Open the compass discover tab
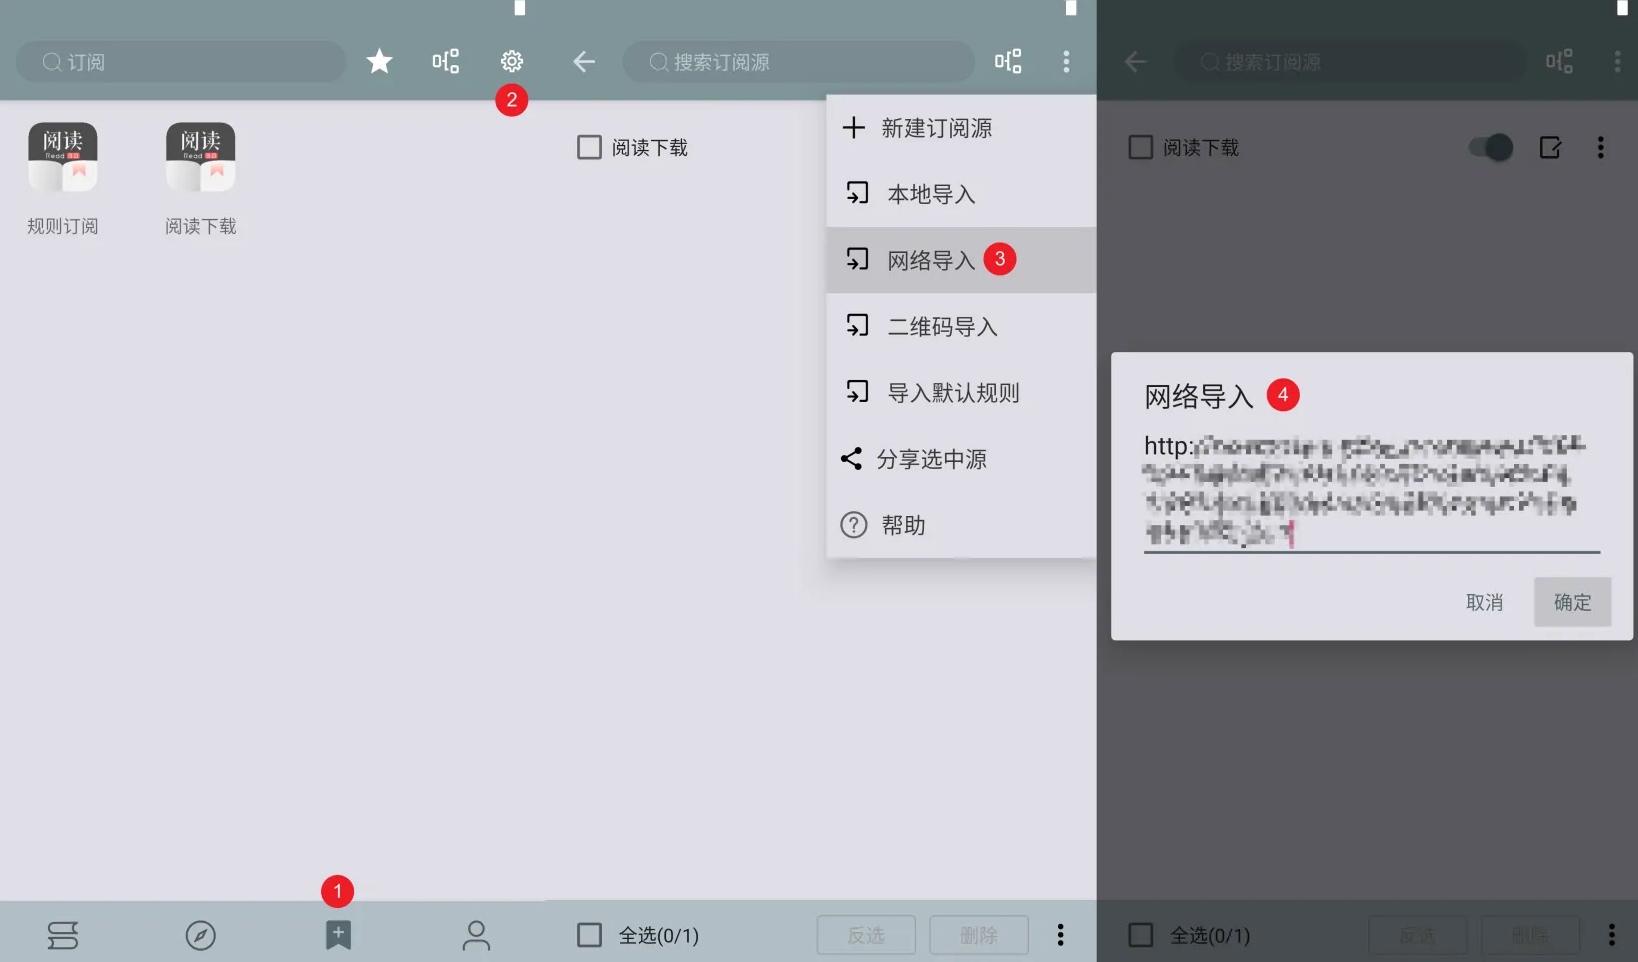 tap(201, 935)
